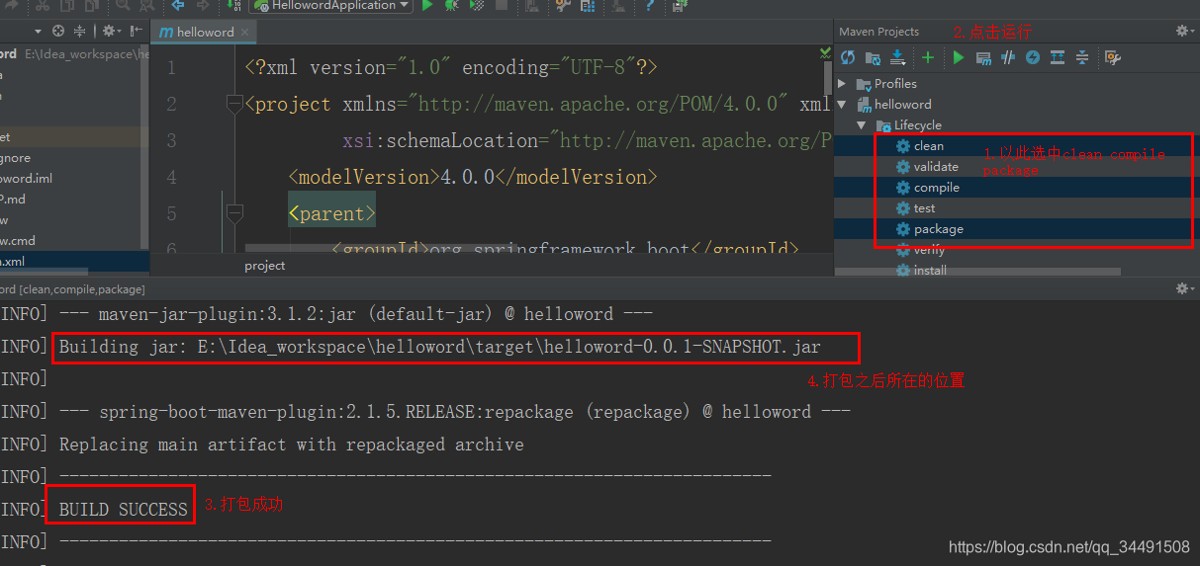The image size is (1200, 566).
Task: Run HellowordApplication with toolbar play button
Action: point(427,6)
